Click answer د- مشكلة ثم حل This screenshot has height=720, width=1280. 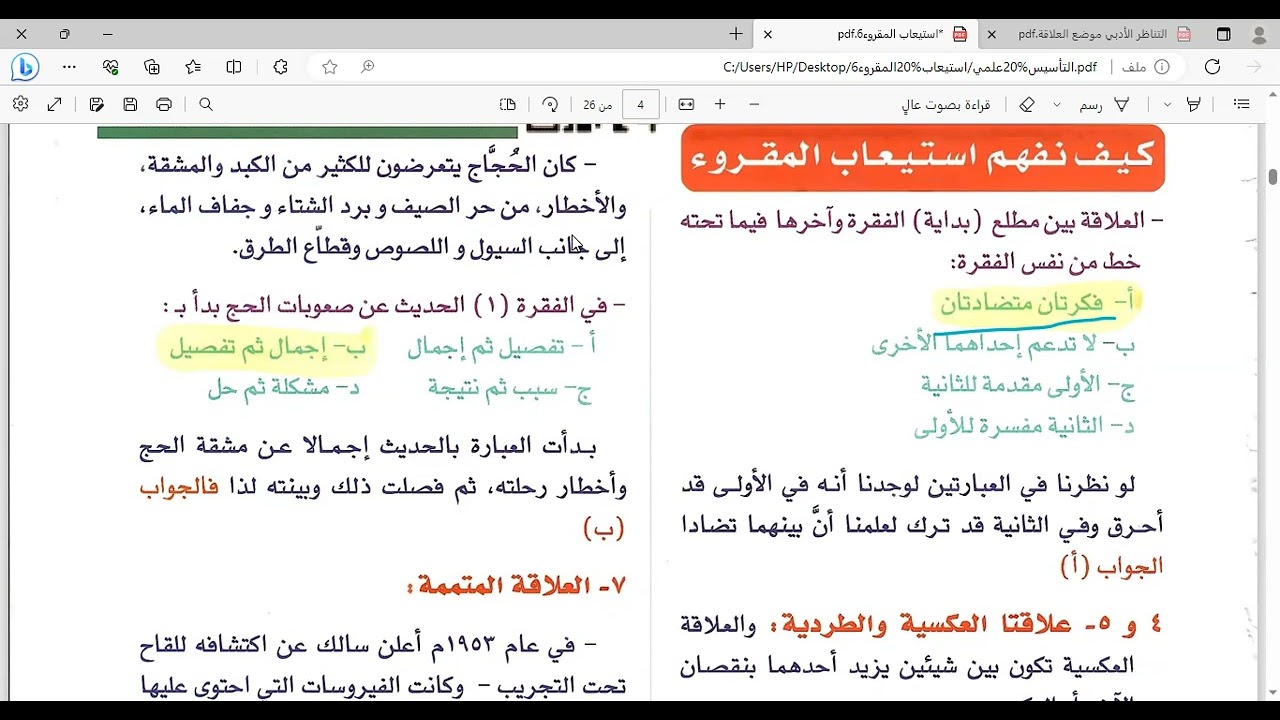(284, 388)
